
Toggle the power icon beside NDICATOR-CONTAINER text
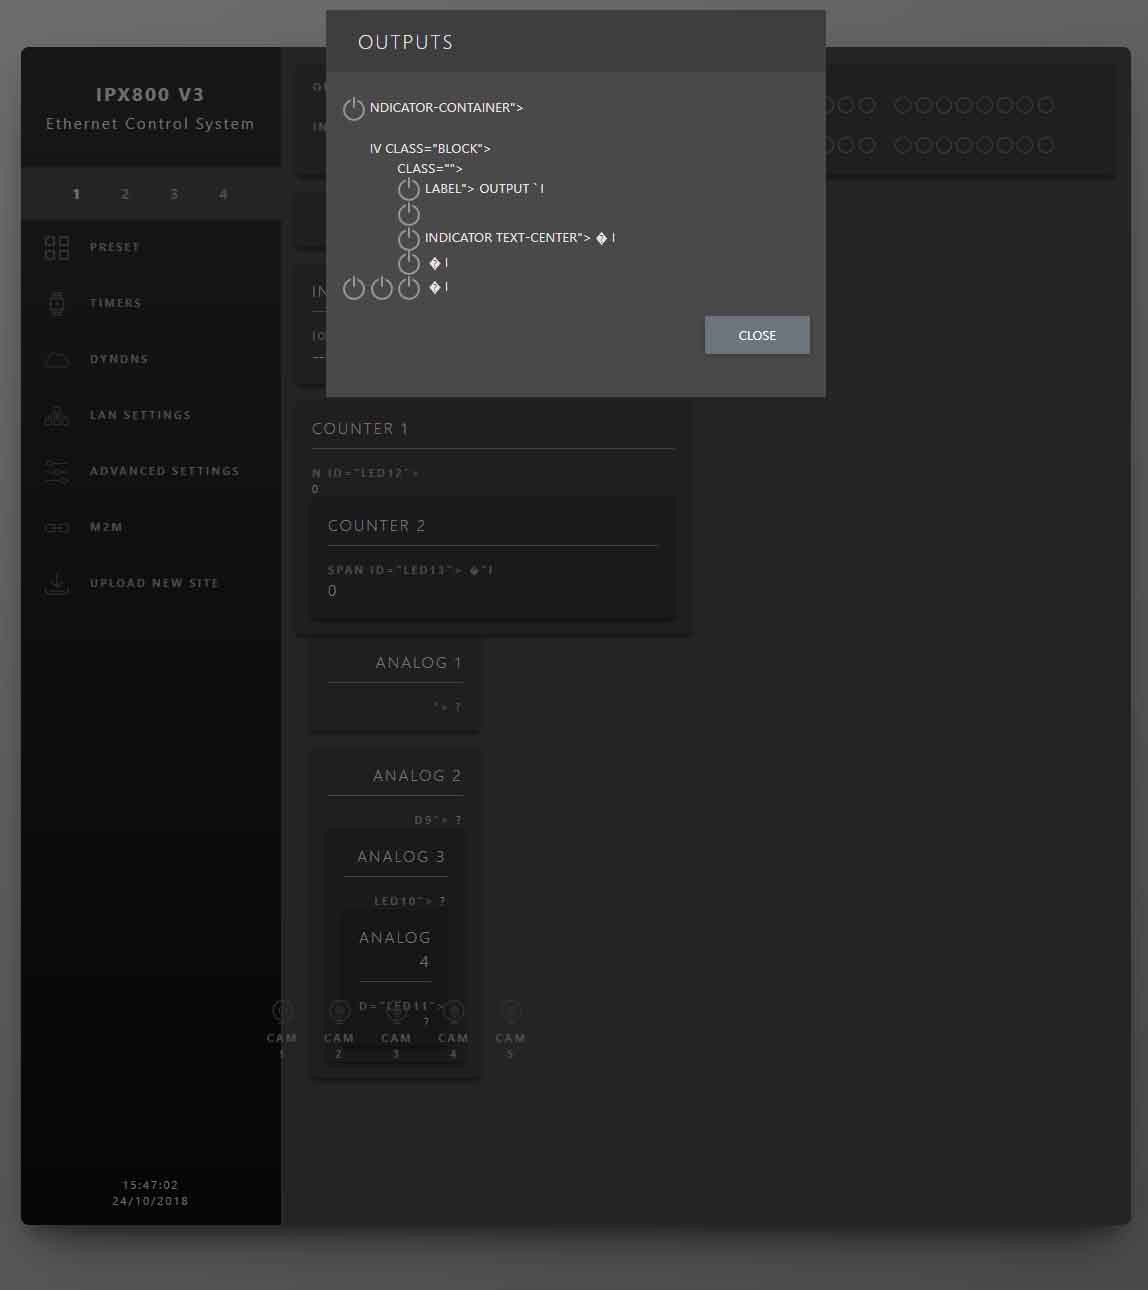point(354,108)
